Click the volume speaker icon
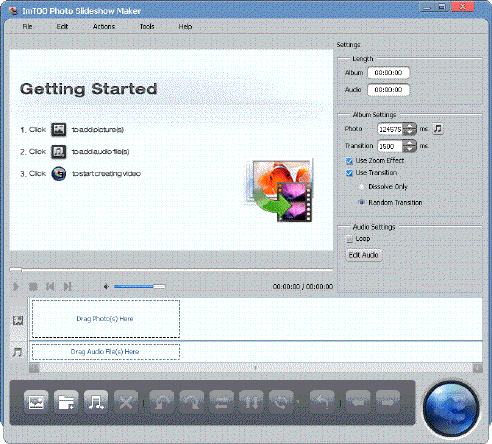The height and width of the screenshot is (444, 492). 106,286
